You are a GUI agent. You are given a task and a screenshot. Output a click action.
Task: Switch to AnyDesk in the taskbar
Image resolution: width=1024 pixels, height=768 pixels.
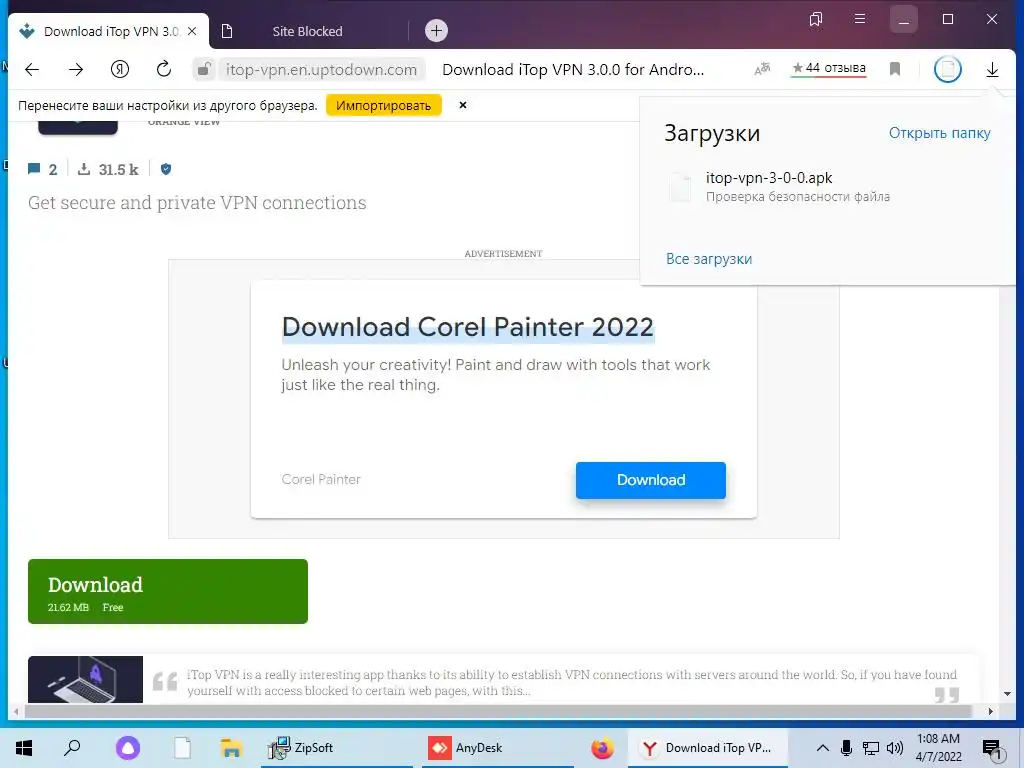[498, 748]
